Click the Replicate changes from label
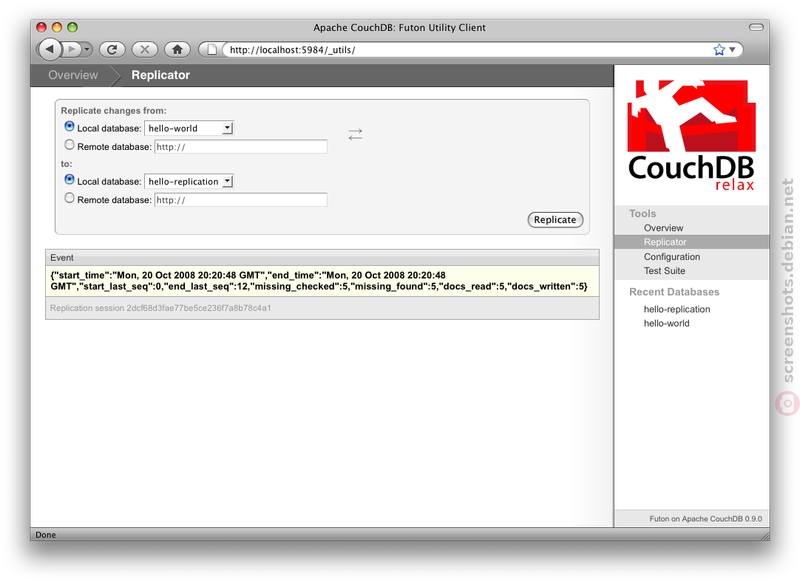 (x=113, y=111)
